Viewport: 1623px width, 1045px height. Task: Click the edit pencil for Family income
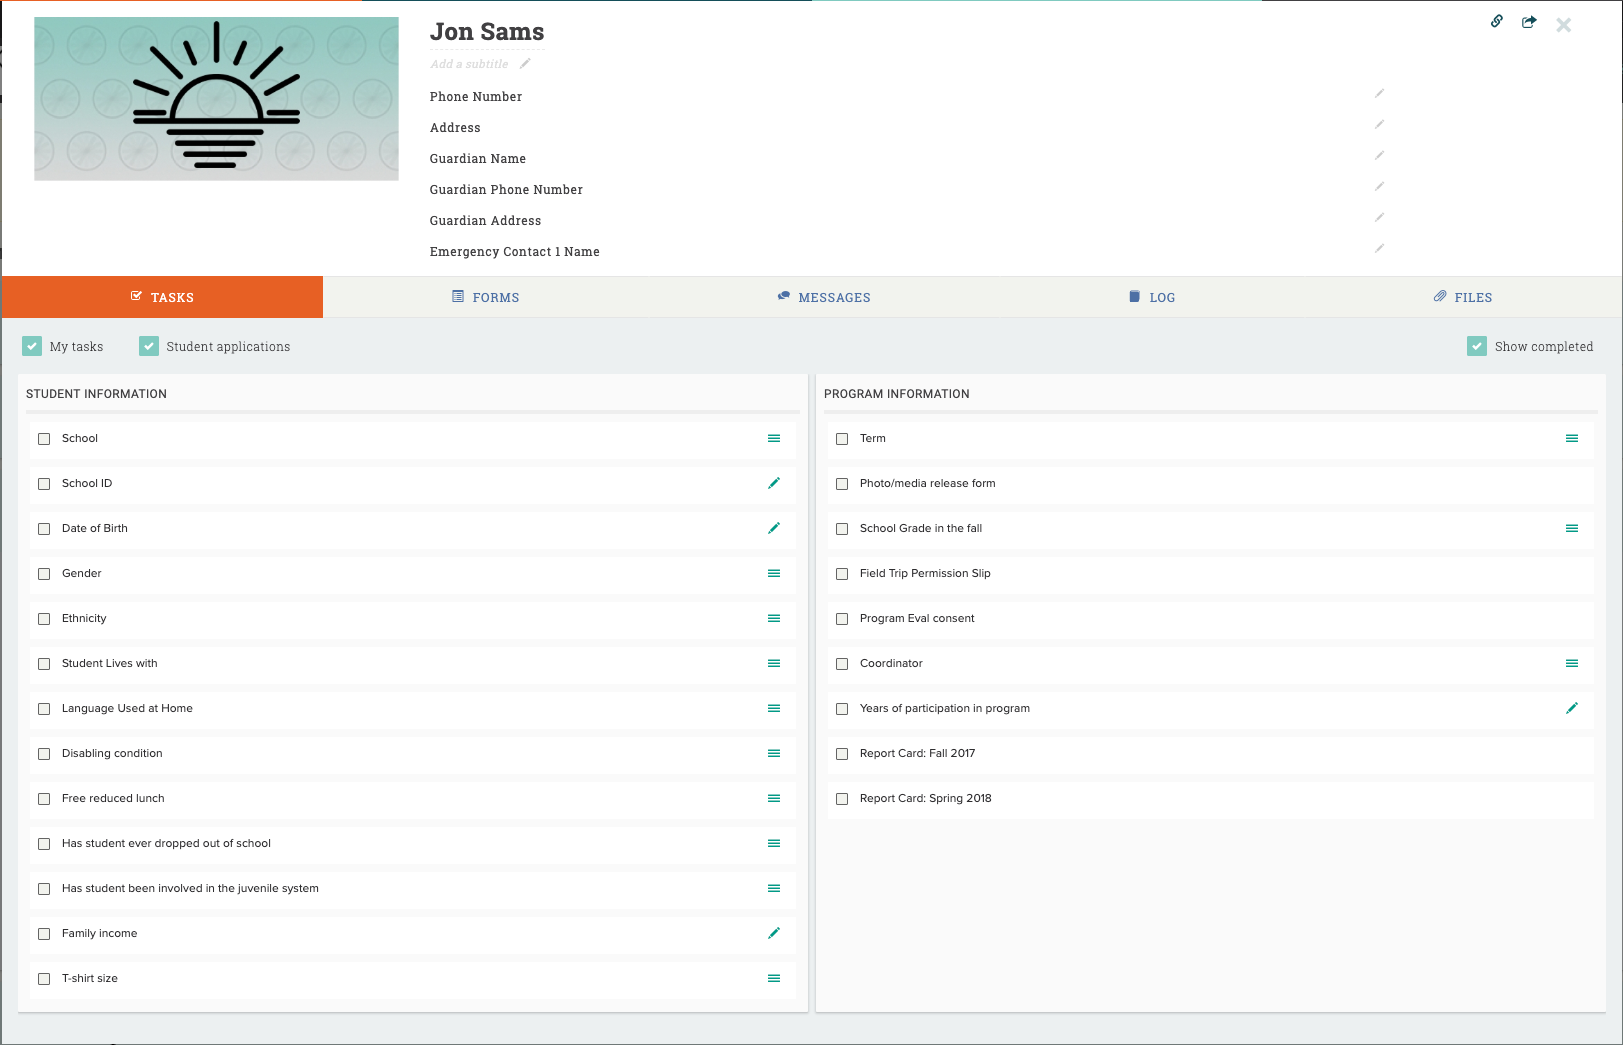click(774, 933)
